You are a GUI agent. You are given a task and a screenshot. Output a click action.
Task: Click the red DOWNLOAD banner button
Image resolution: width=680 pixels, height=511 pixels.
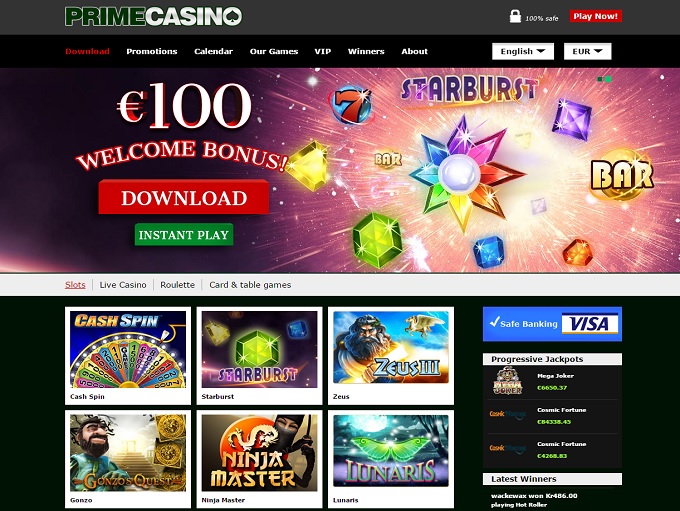(184, 197)
